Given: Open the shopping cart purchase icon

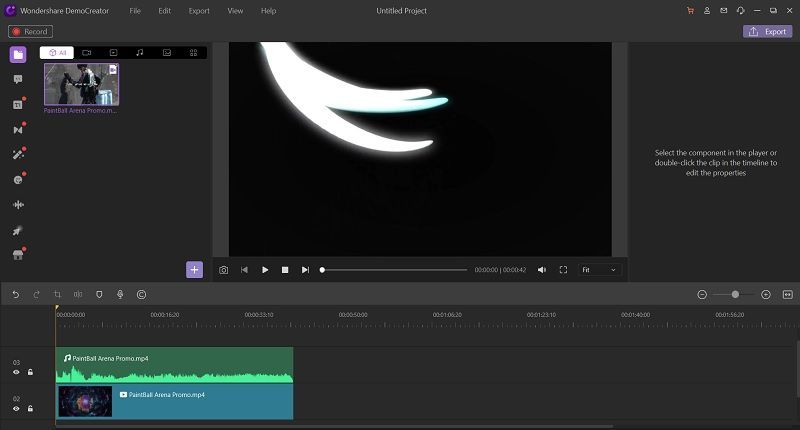Looking at the screenshot, I should pos(690,11).
